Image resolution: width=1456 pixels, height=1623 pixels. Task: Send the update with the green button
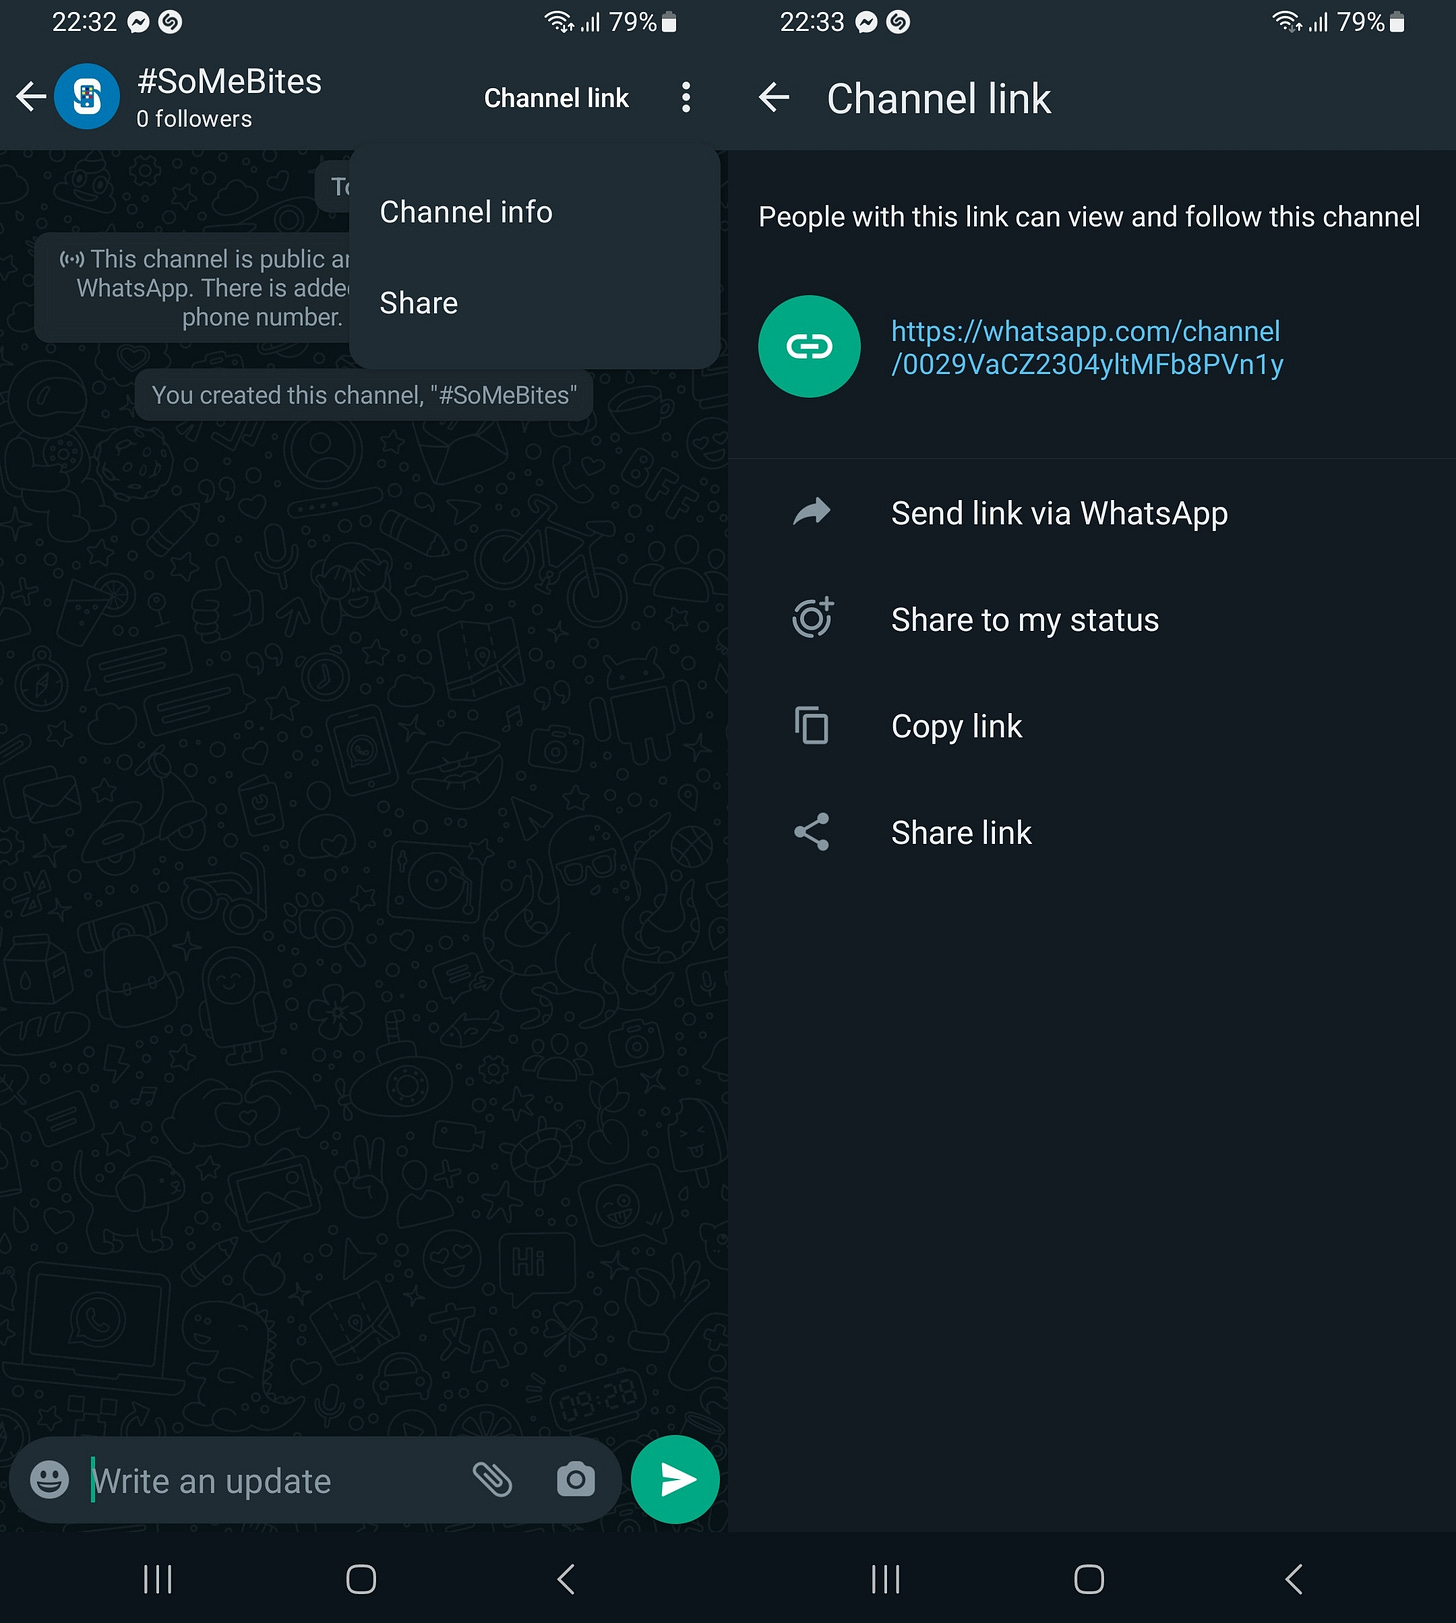click(x=675, y=1479)
